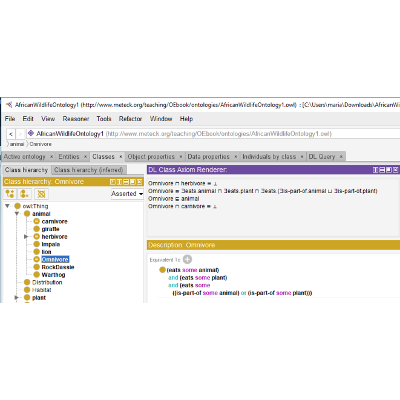Close the DL Class Axiom Renderer panel

[x=395, y=170]
